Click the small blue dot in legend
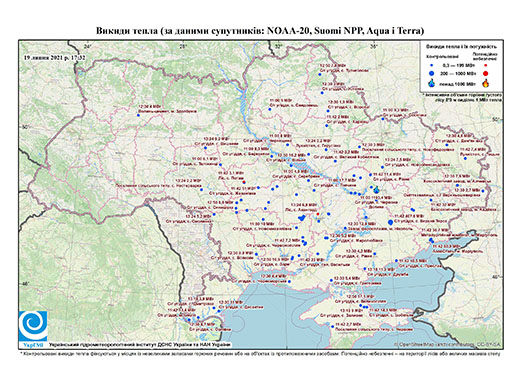The image size is (520, 368). coord(431,65)
